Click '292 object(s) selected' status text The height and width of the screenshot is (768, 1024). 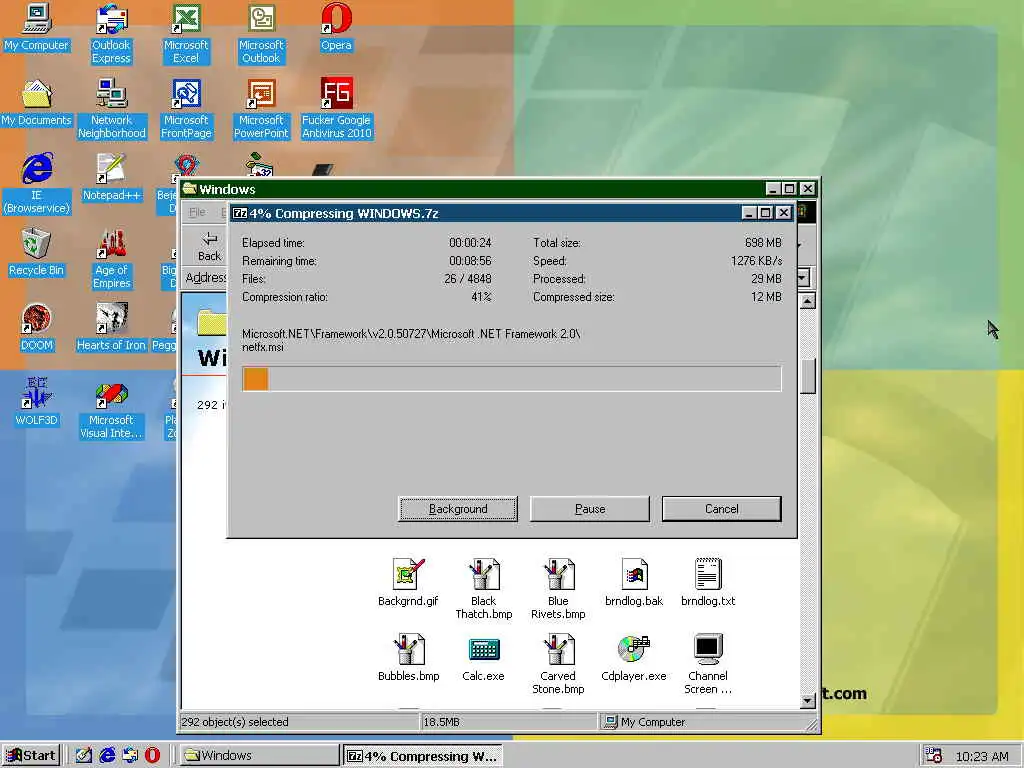pos(235,722)
